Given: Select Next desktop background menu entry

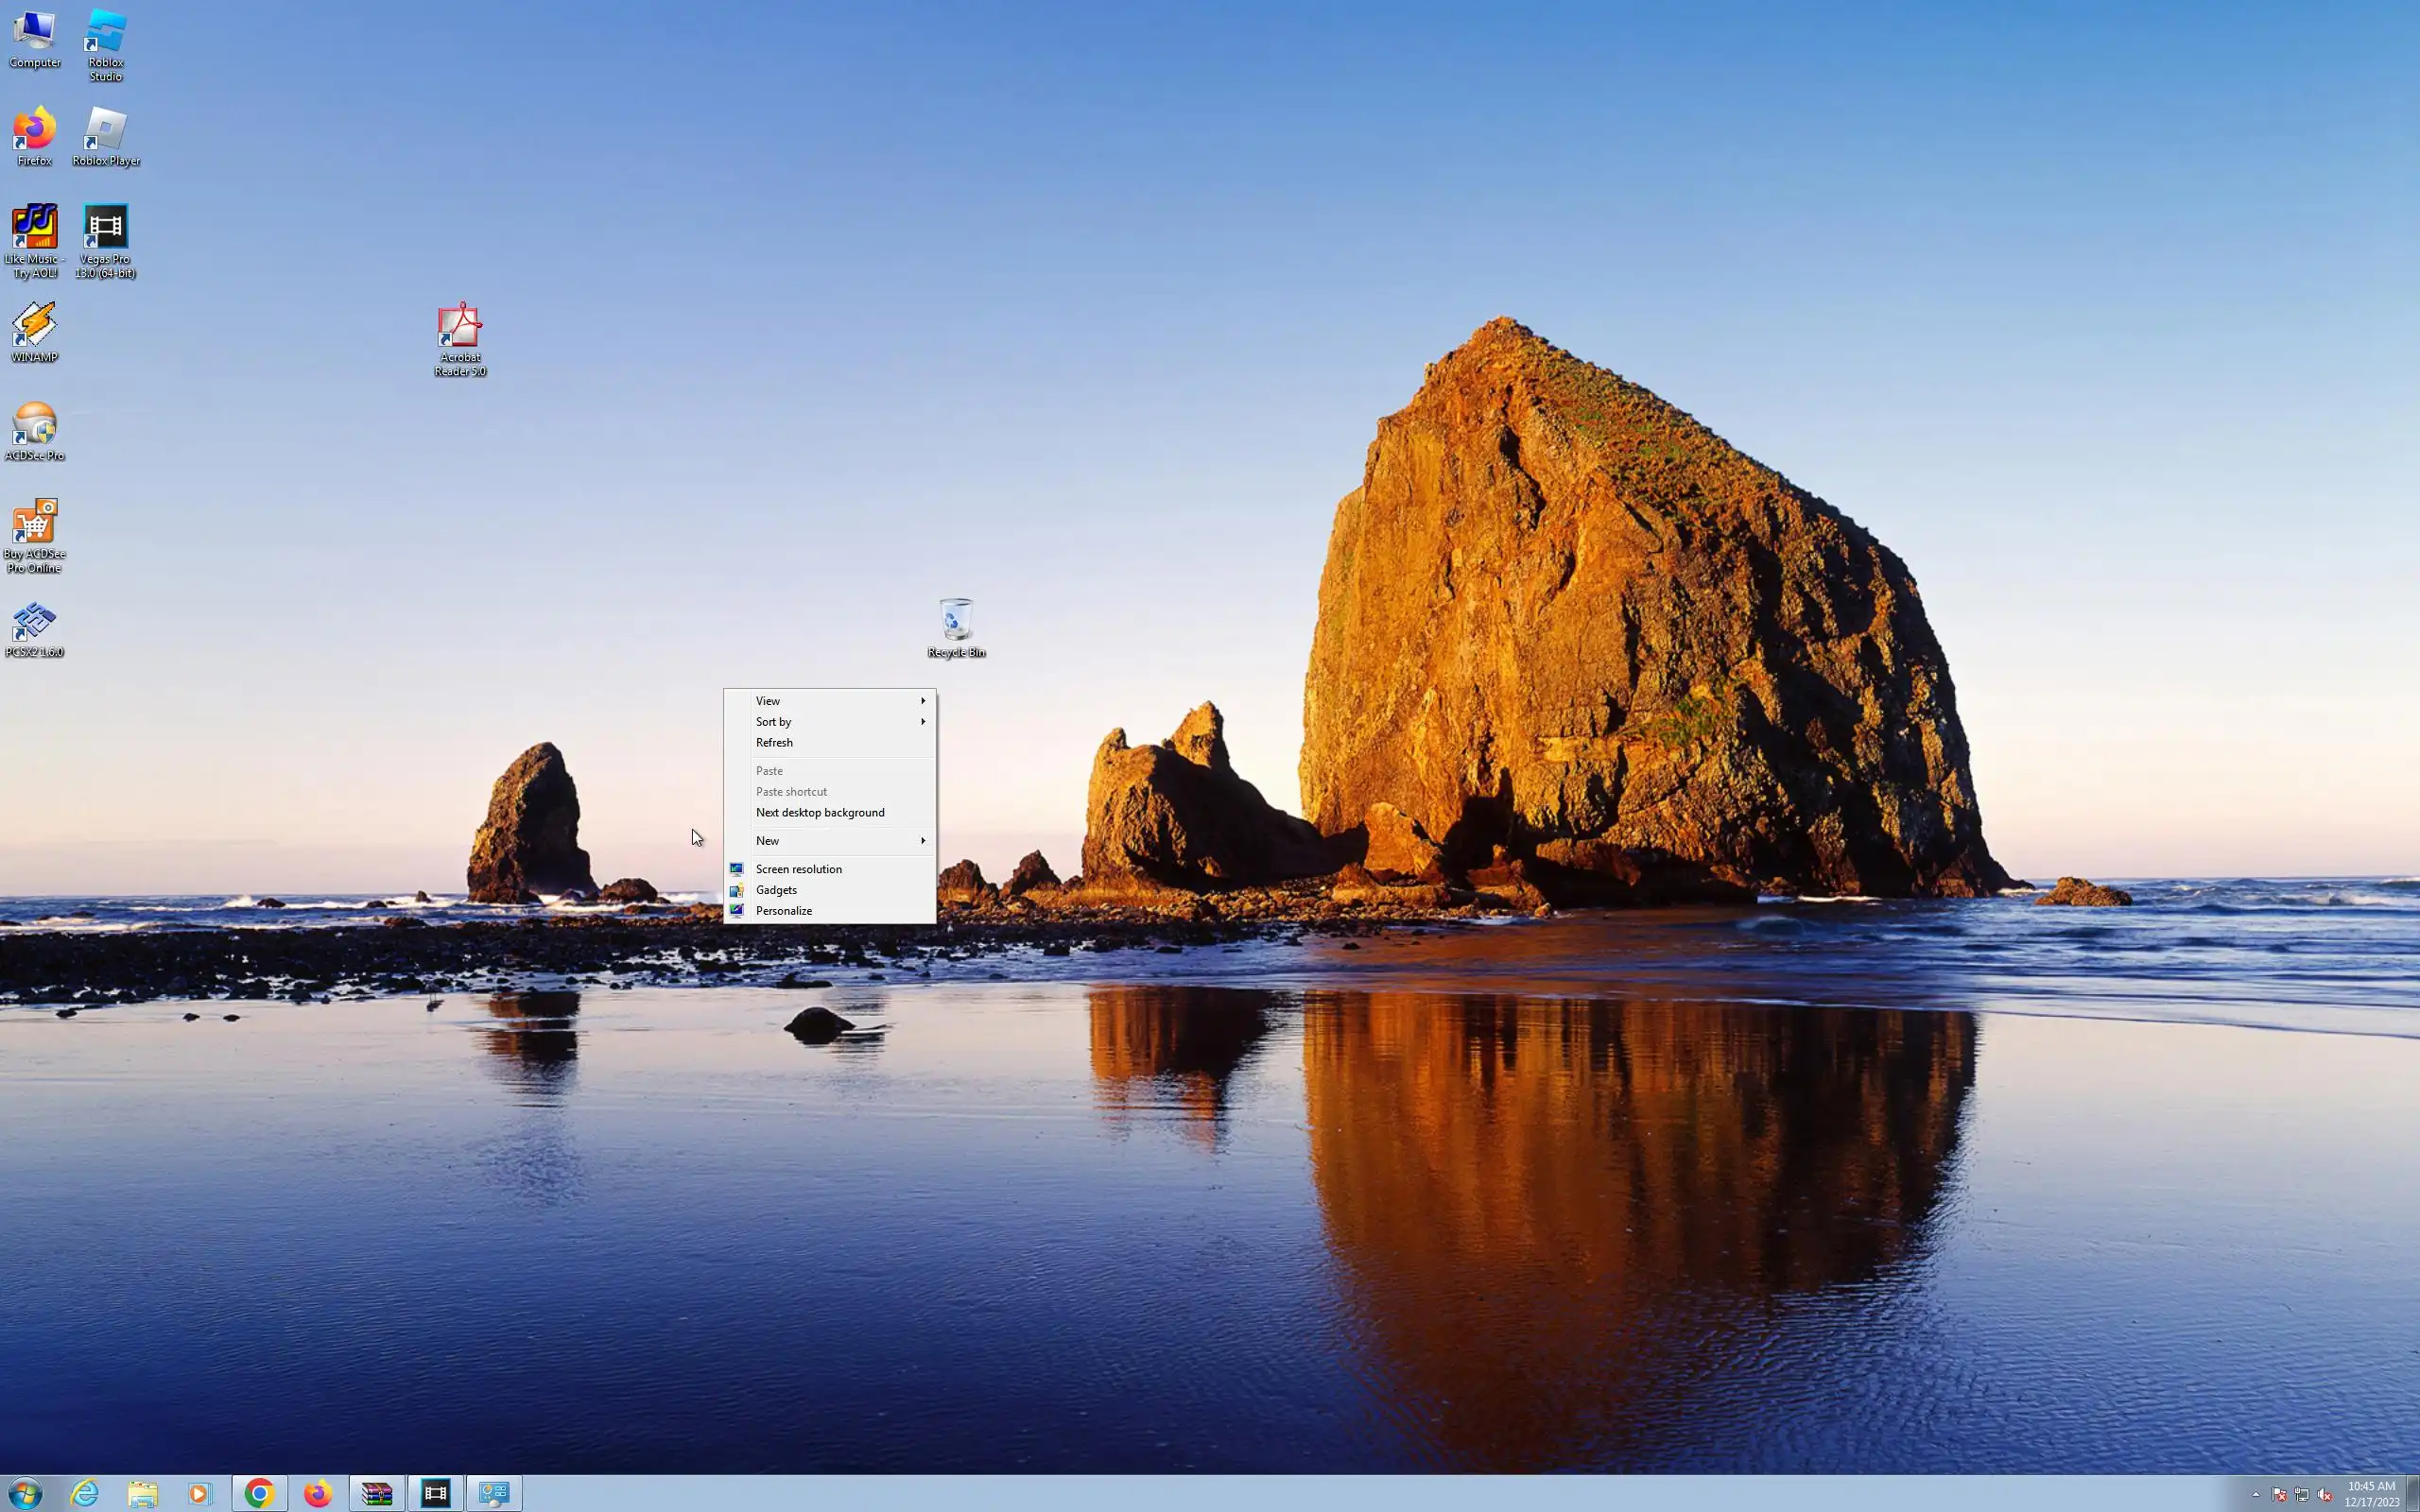Looking at the screenshot, I should 820,813.
